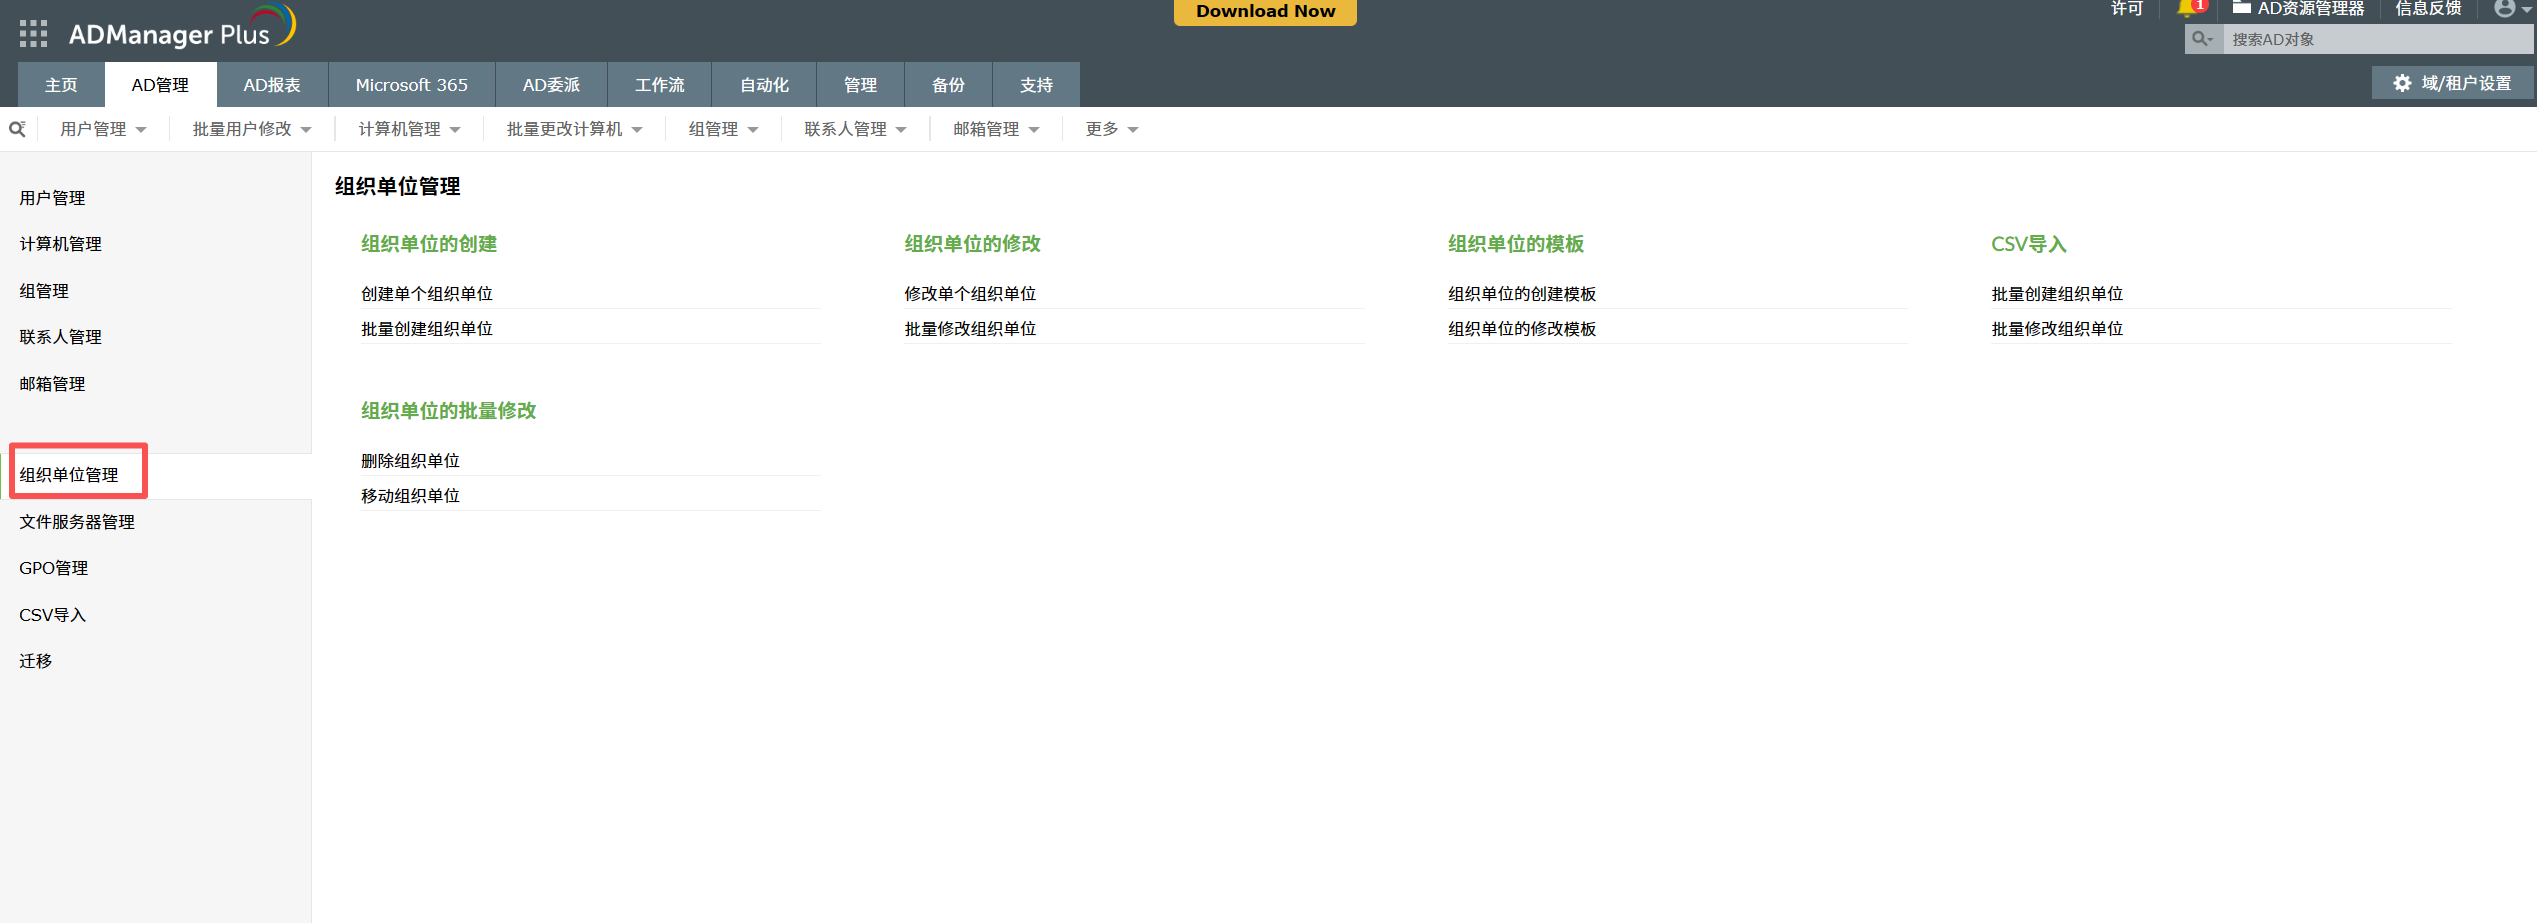
Task: Open the user account avatar menu
Action: tap(2505, 9)
